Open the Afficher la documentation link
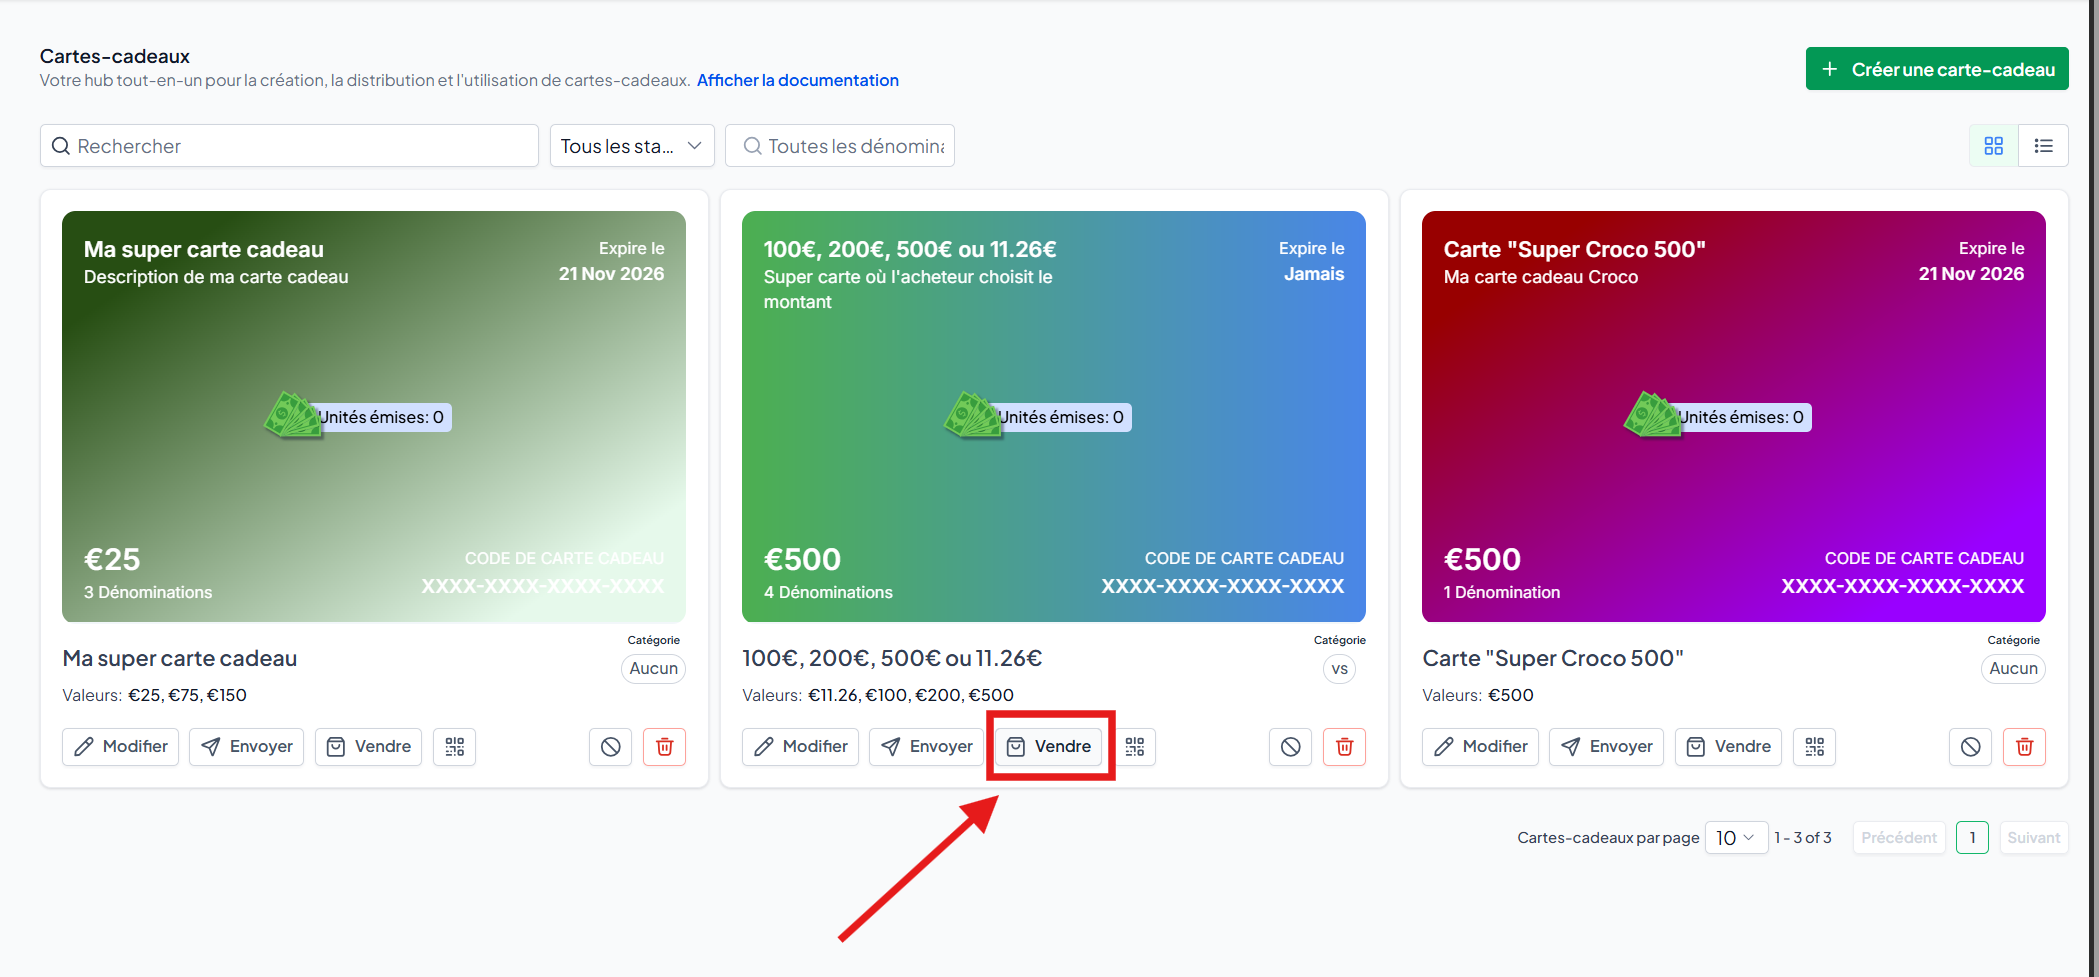The image size is (2099, 977). pyautogui.click(x=797, y=80)
